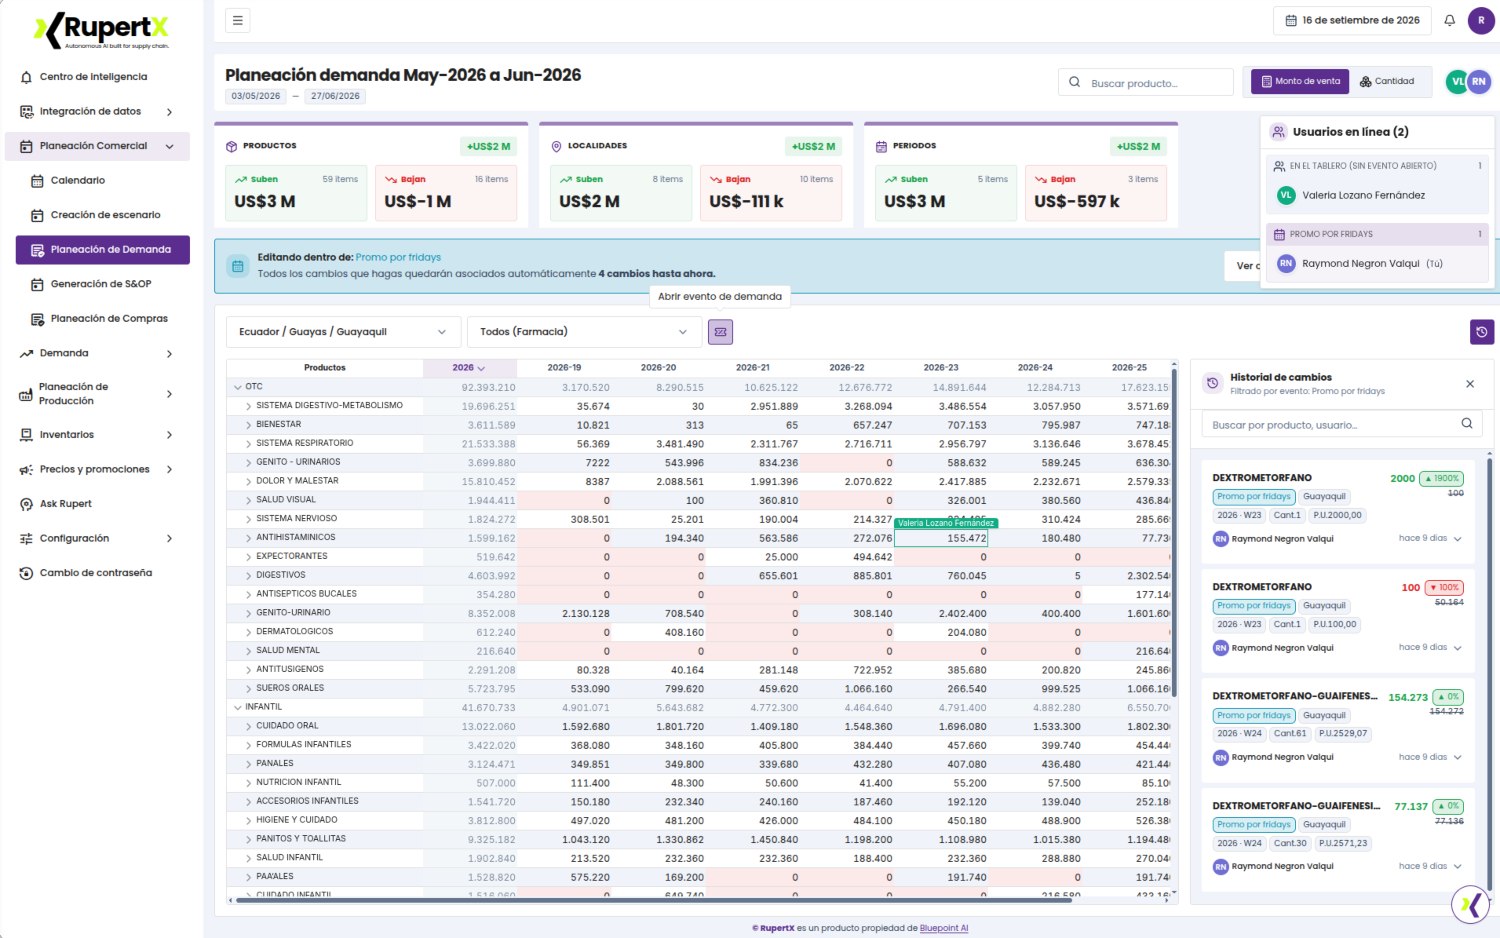The height and width of the screenshot is (938, 1500).
Task: Expand Precios y promociones menu
Action: [x=97, y=470]
